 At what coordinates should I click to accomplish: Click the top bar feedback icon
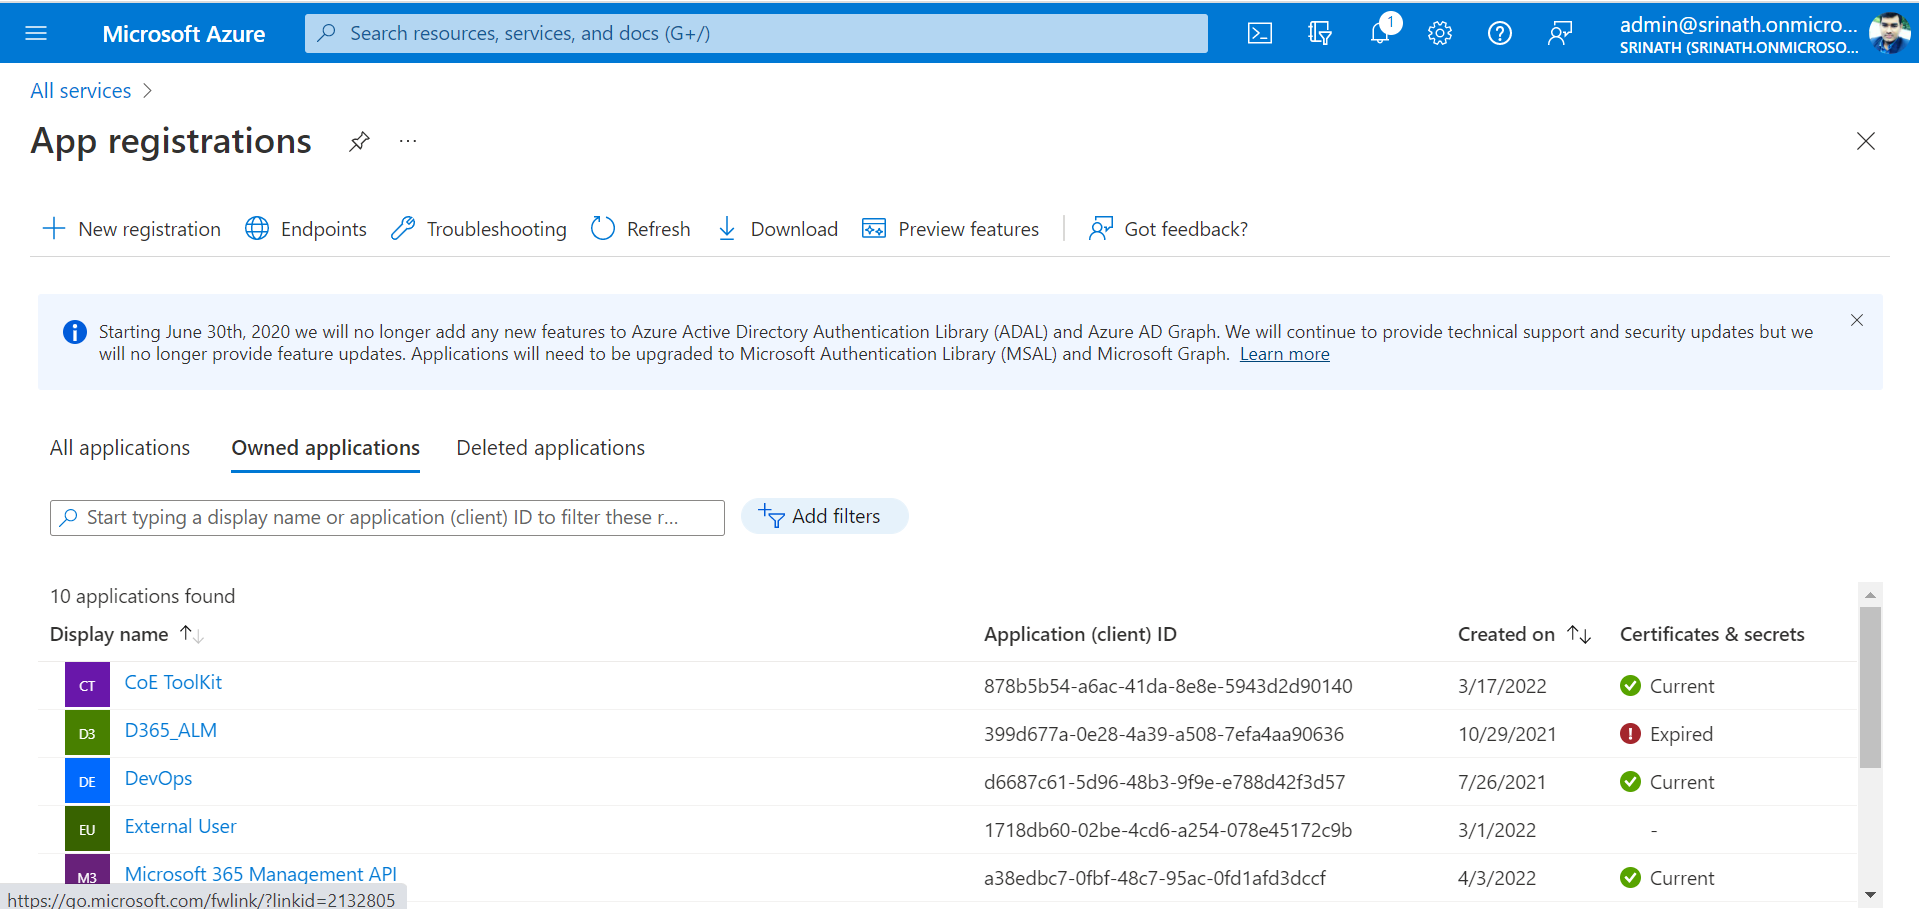1559,33
